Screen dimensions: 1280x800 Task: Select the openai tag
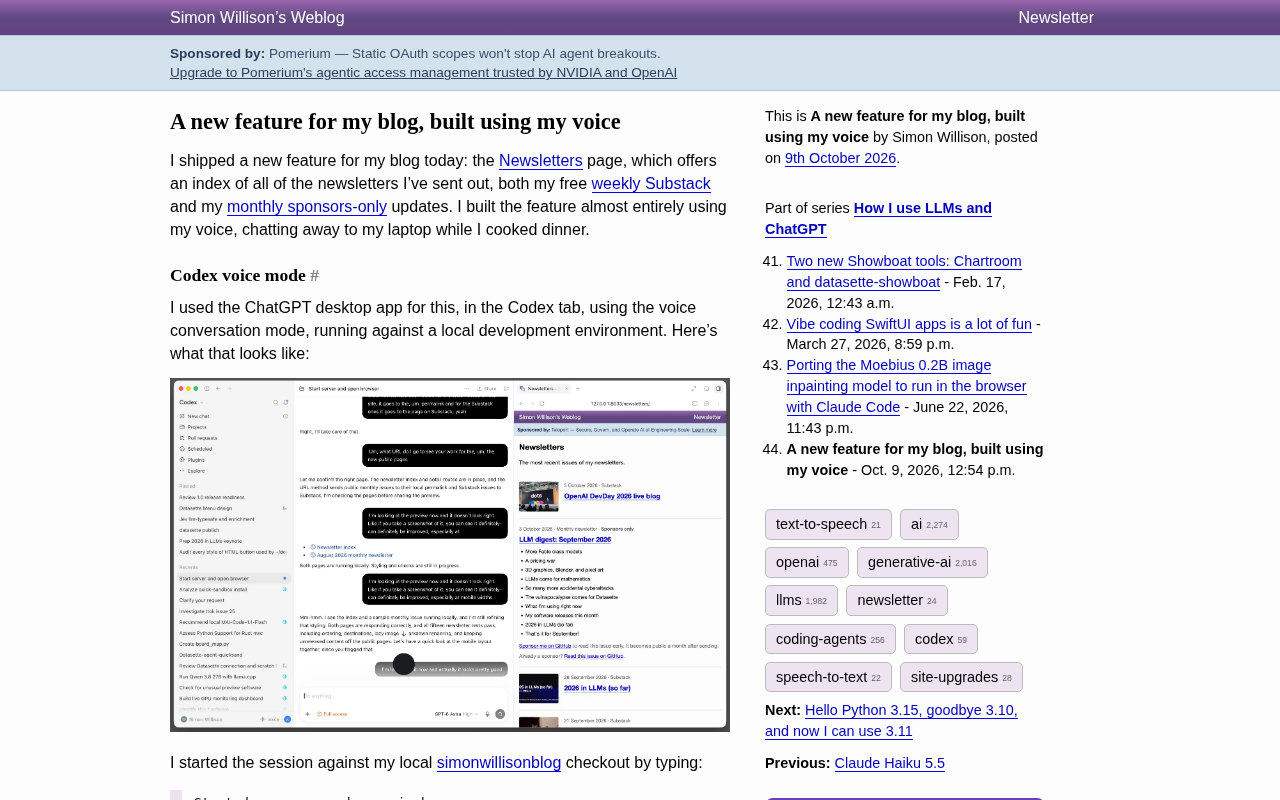pos(806,562)
